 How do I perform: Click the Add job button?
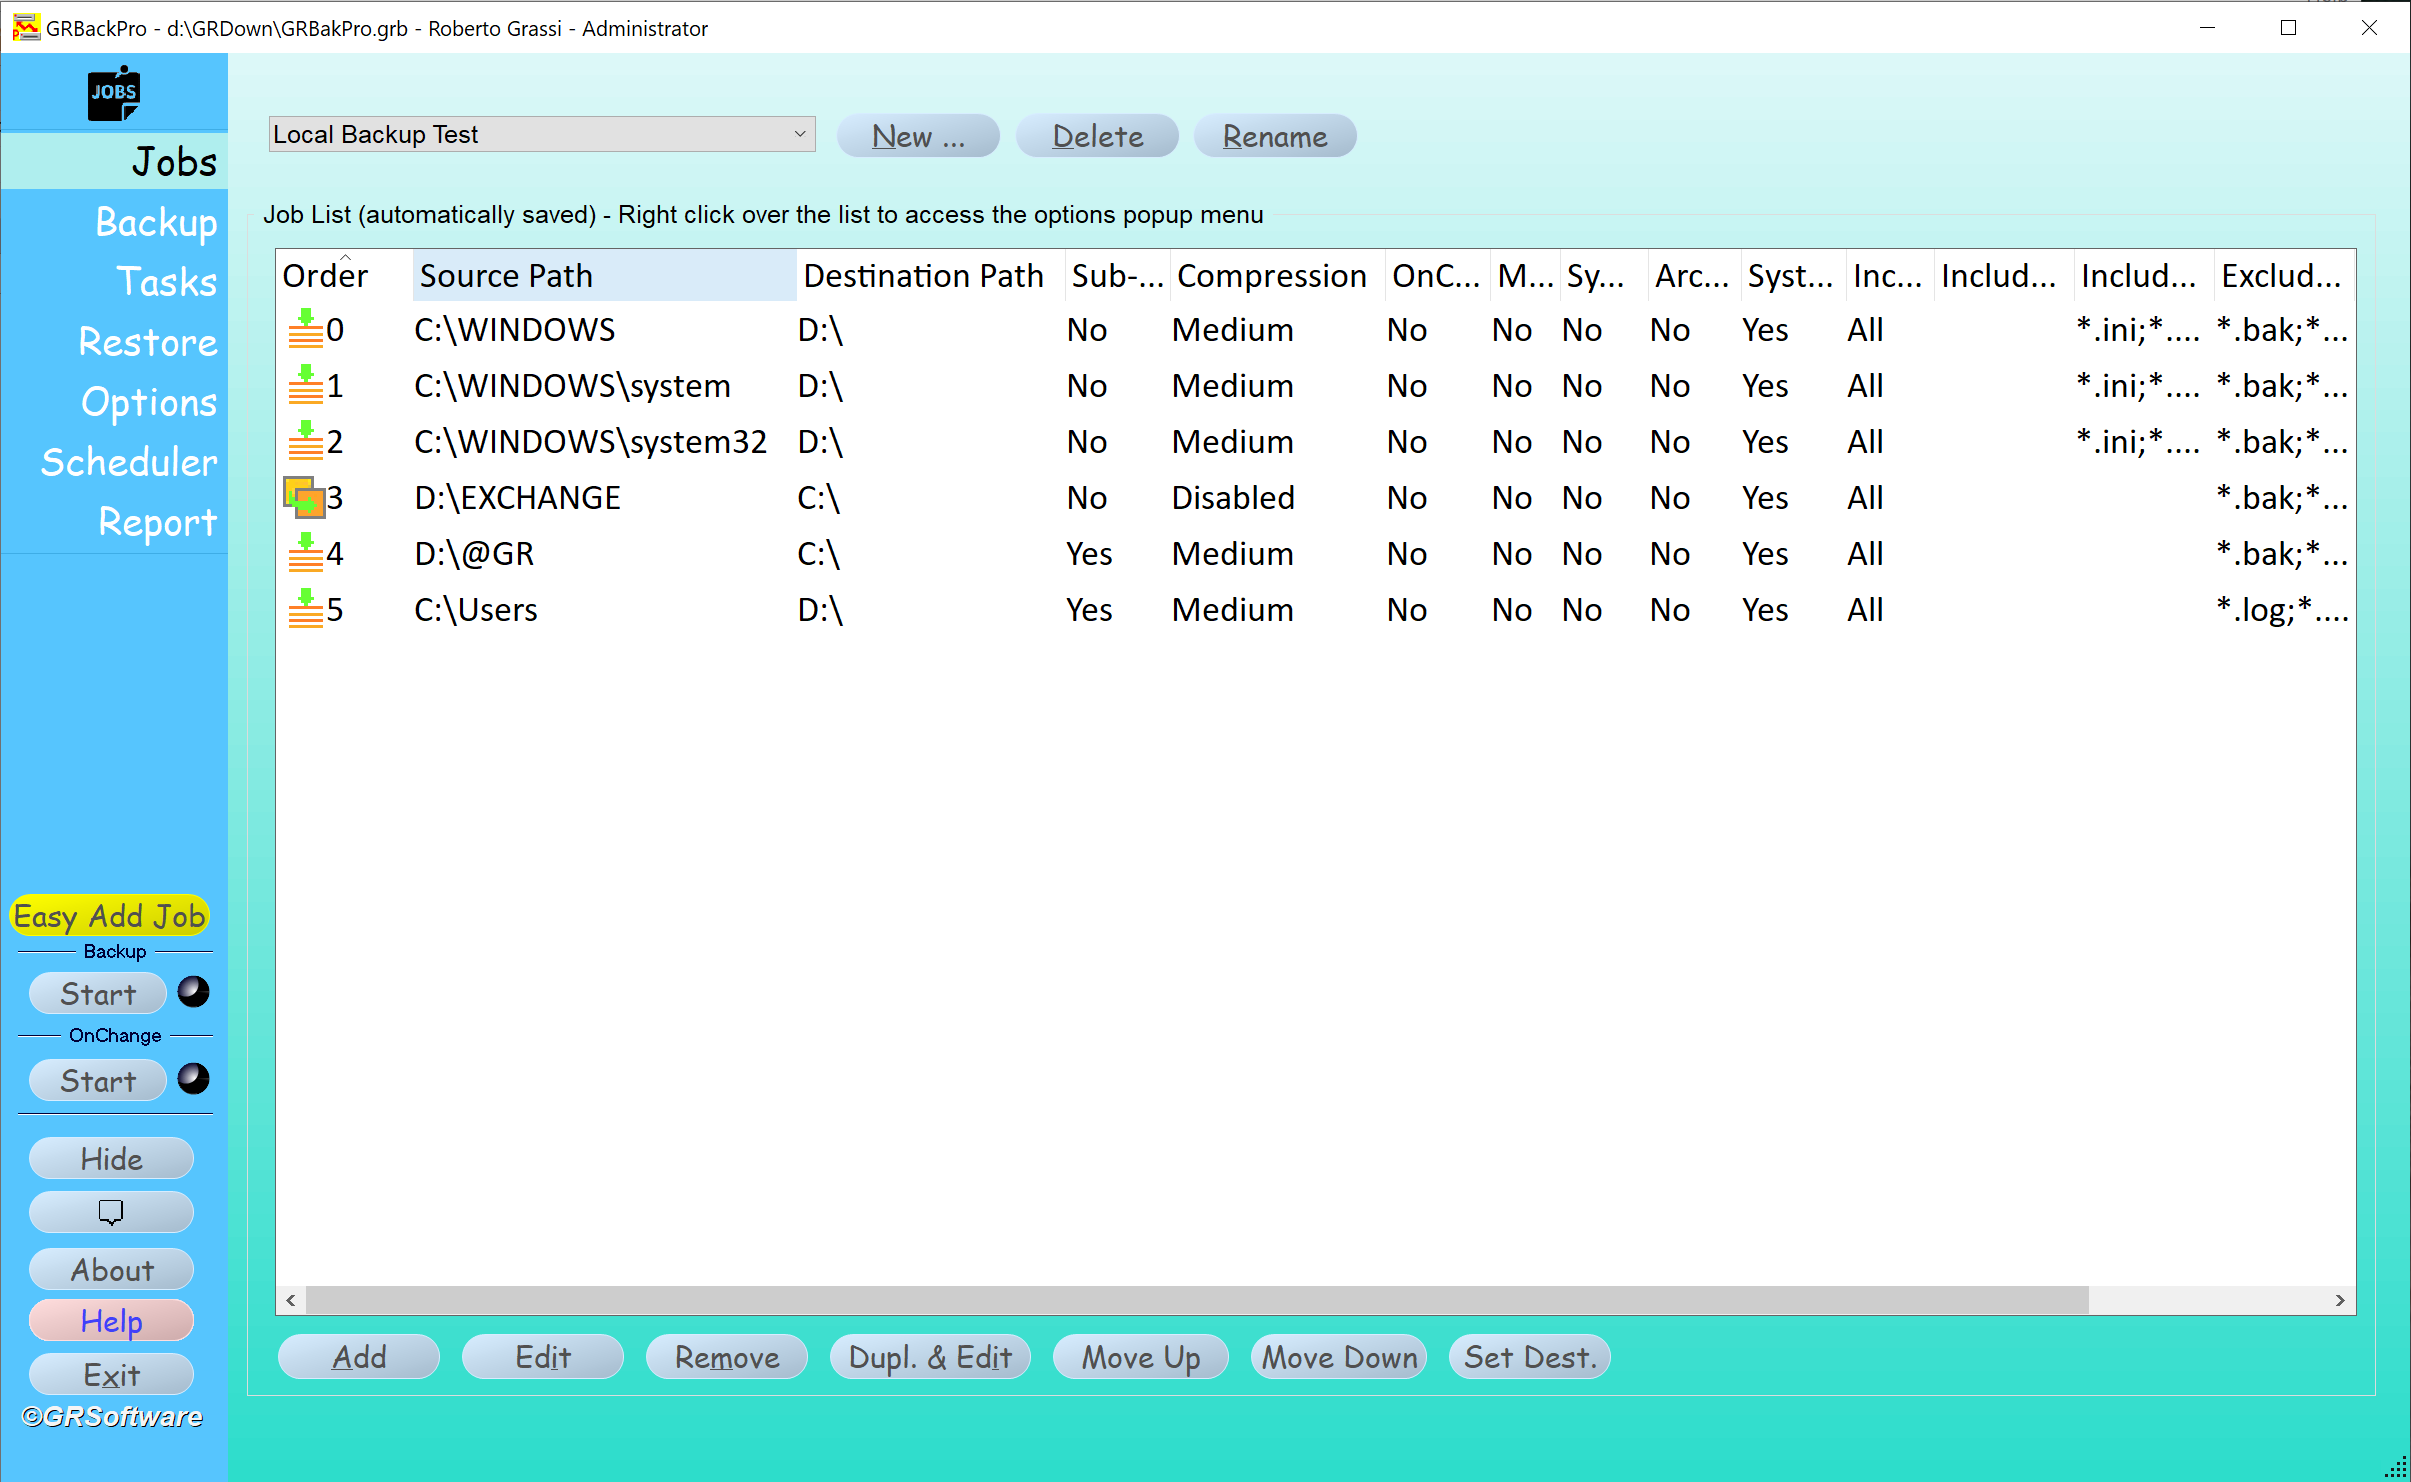[x=360, y=1358]
